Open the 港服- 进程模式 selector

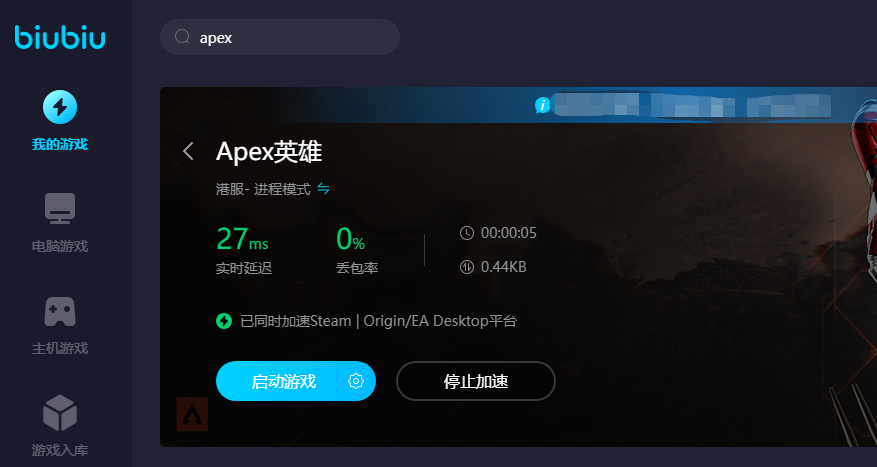tap(262, 188)
